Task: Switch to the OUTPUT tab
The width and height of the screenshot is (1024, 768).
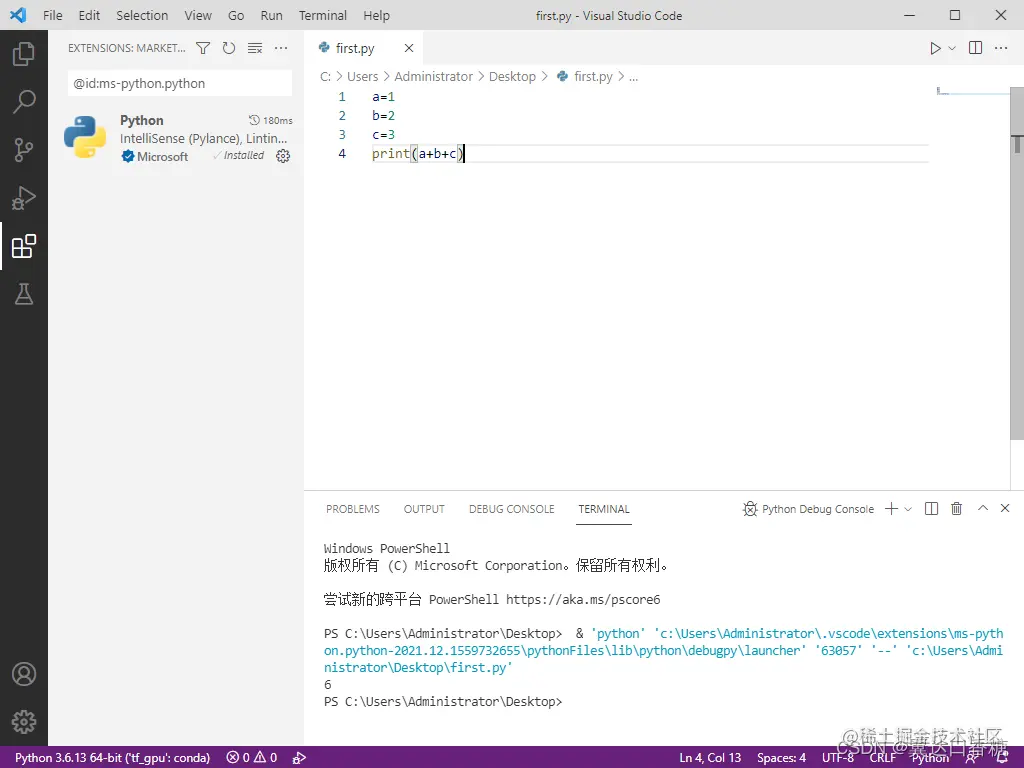Action: point(424,509)
